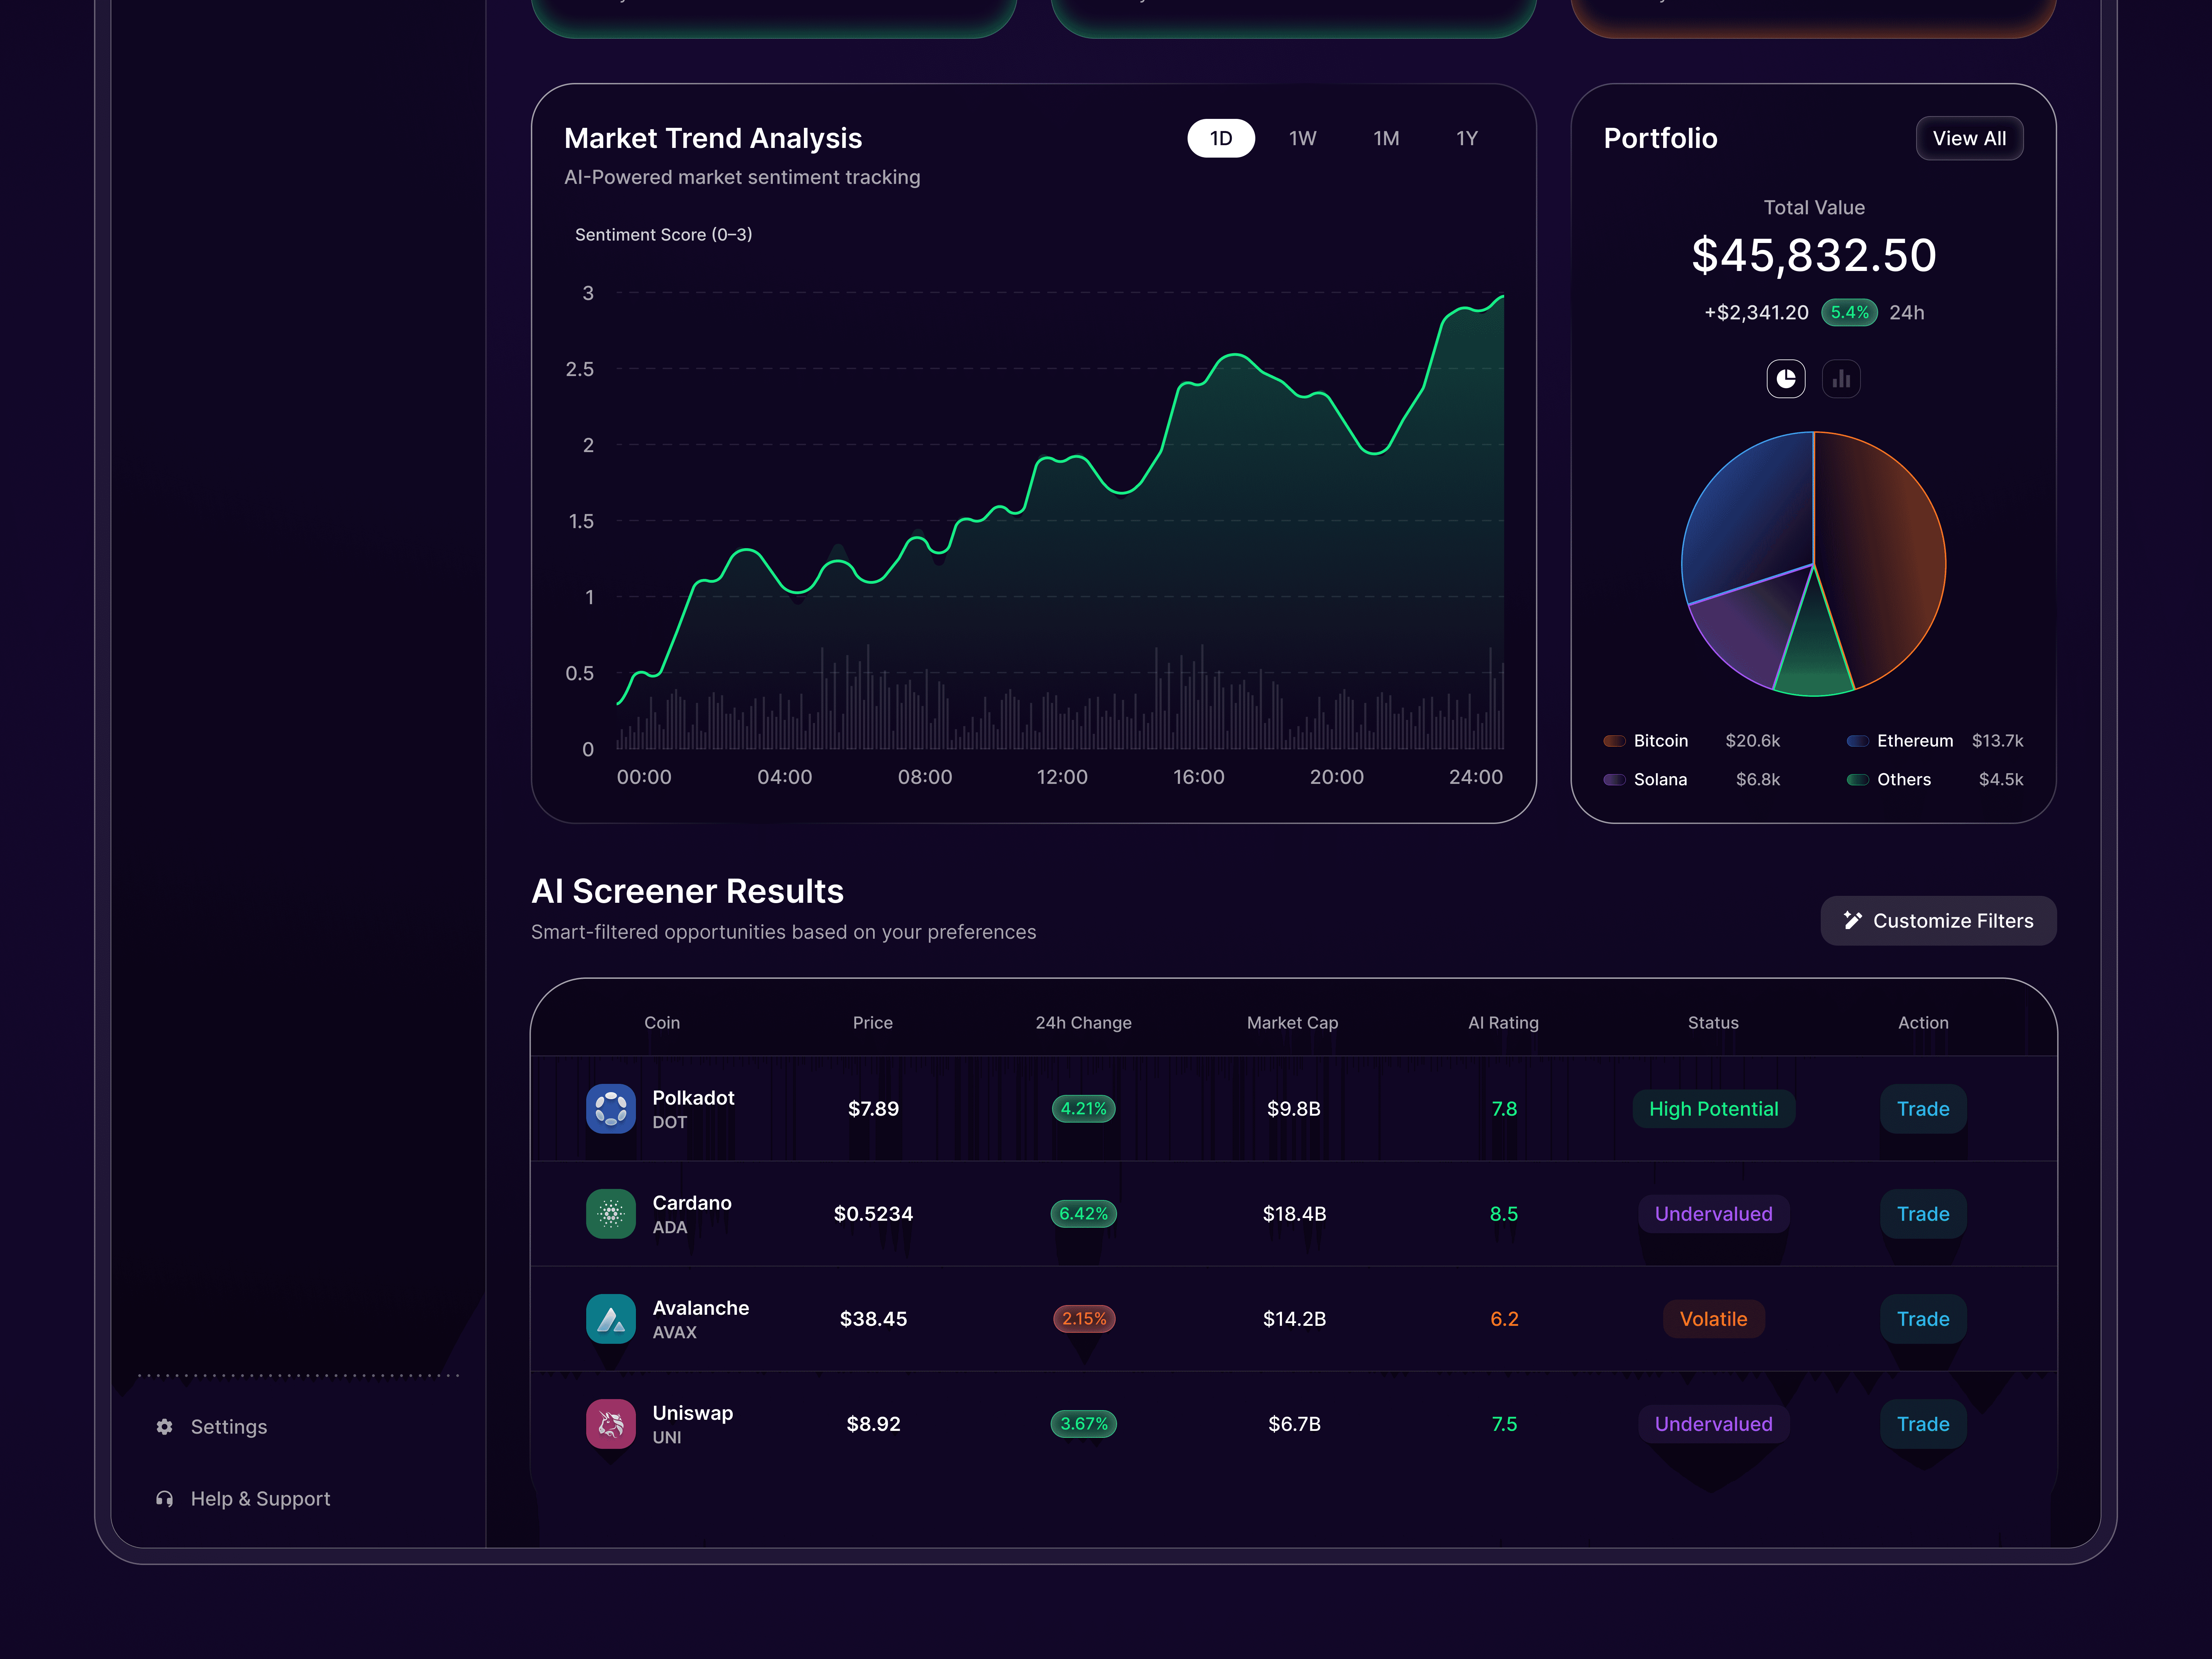Select the 1W timeframe
The image size is (2212, 1659).
click(x=1303, y=138)
